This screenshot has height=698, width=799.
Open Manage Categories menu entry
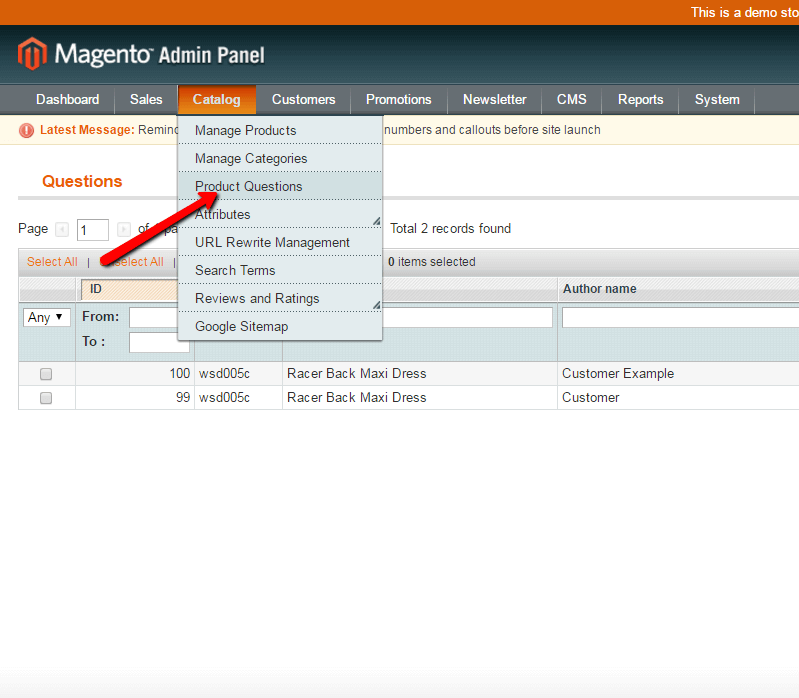coord(251,159)
